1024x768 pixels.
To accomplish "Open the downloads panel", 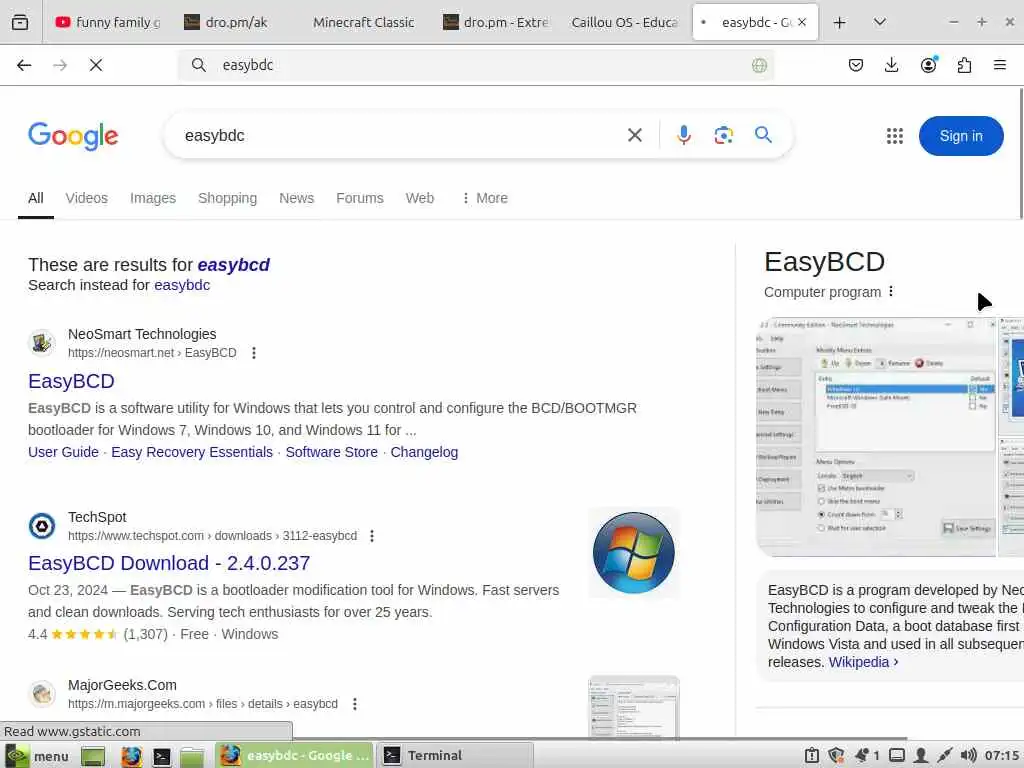I will click(x=891, y=65).
